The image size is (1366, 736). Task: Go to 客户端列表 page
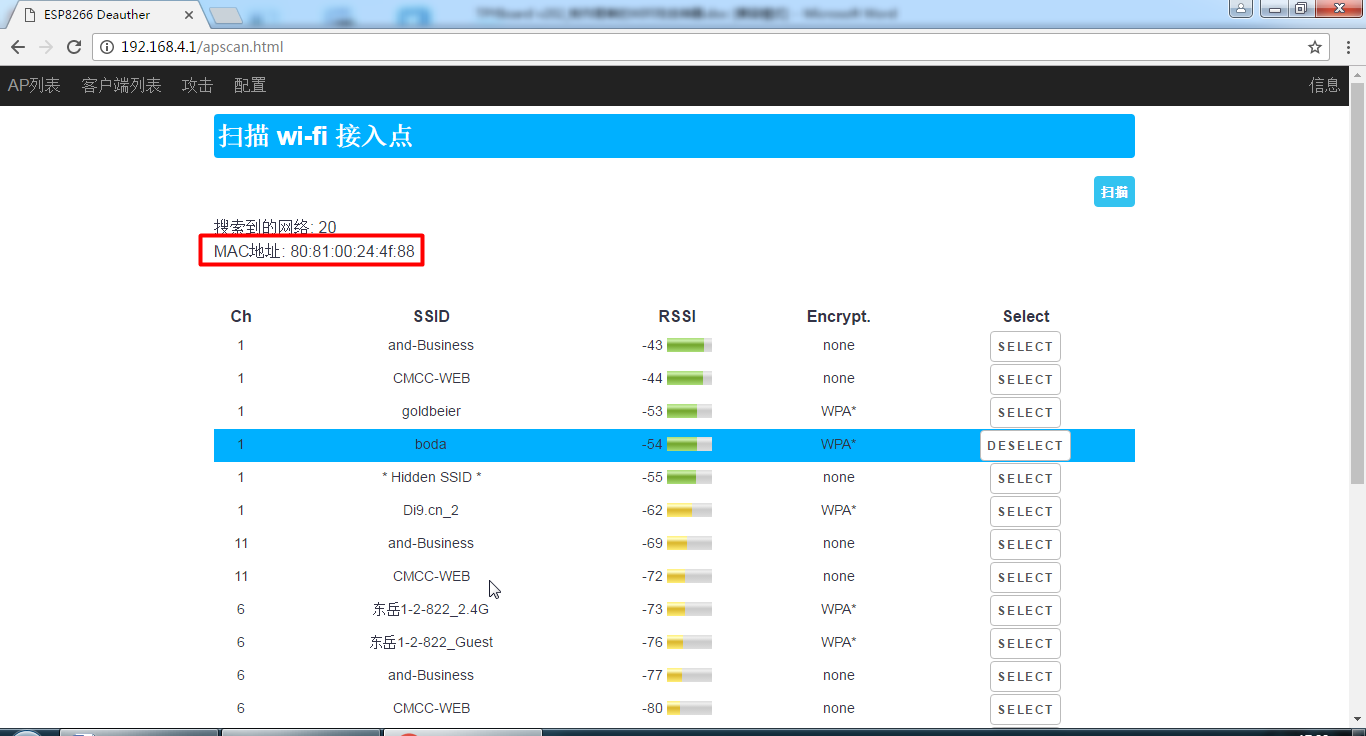(121, 86)
